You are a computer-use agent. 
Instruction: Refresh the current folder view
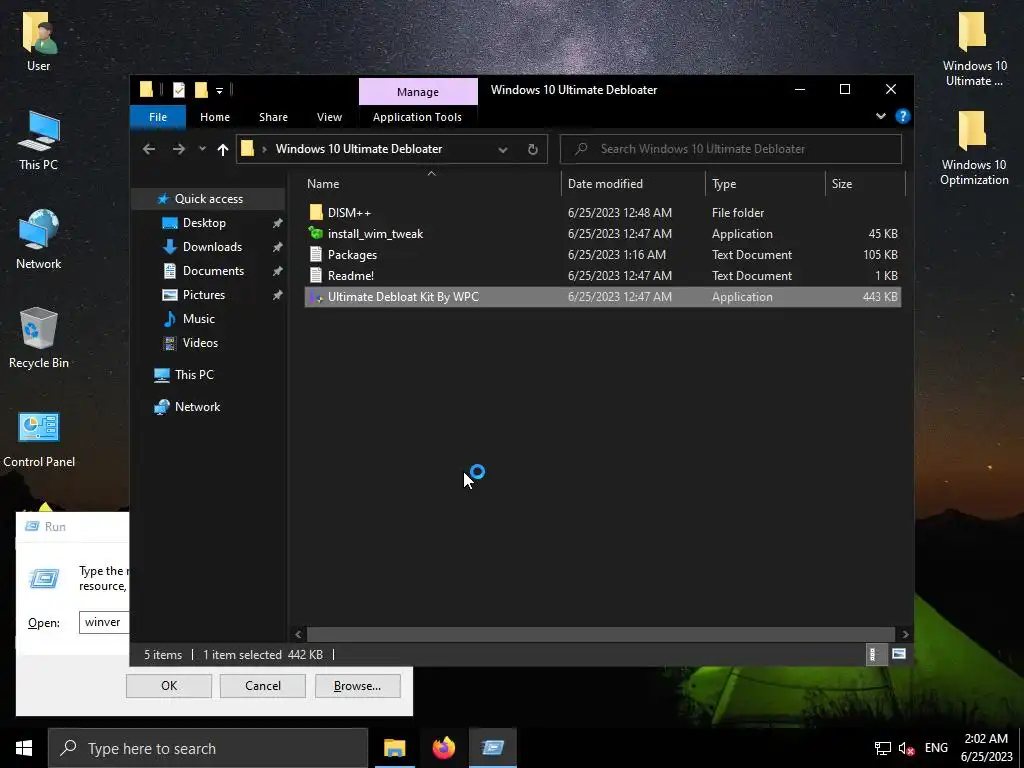[x=533, y=150]
